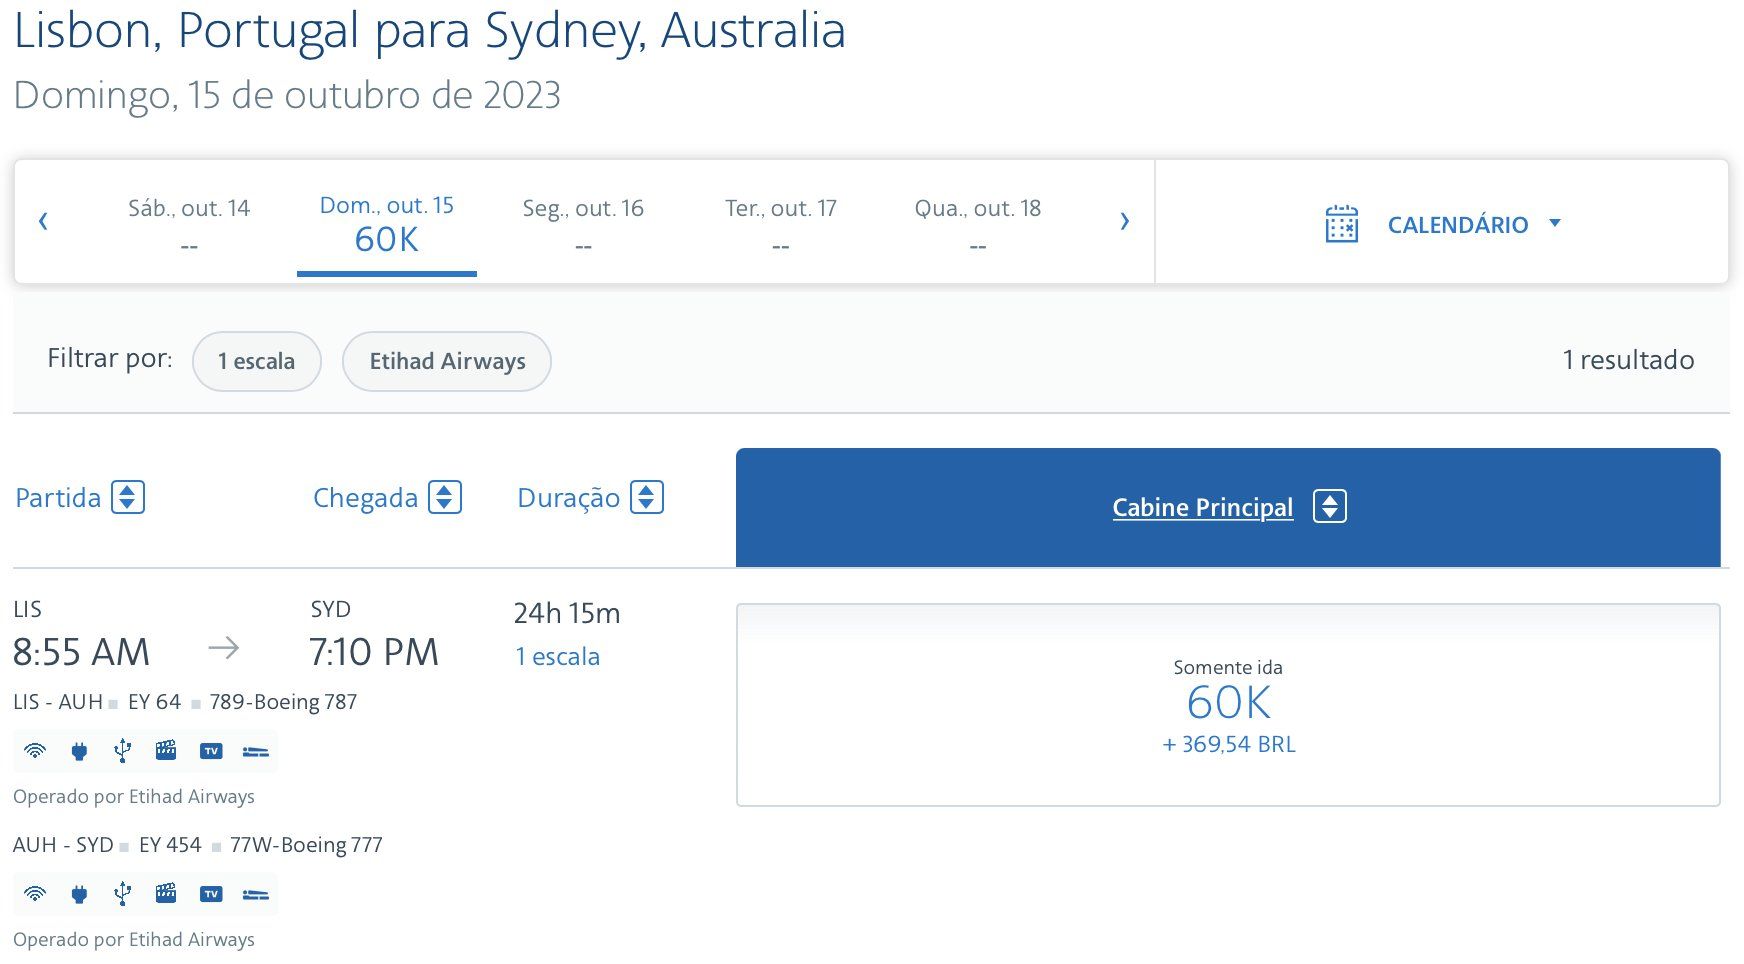1744x964 pixels.
Task: Click USB icon on AUH - SYD flight
Action: (x=122, y=894)
